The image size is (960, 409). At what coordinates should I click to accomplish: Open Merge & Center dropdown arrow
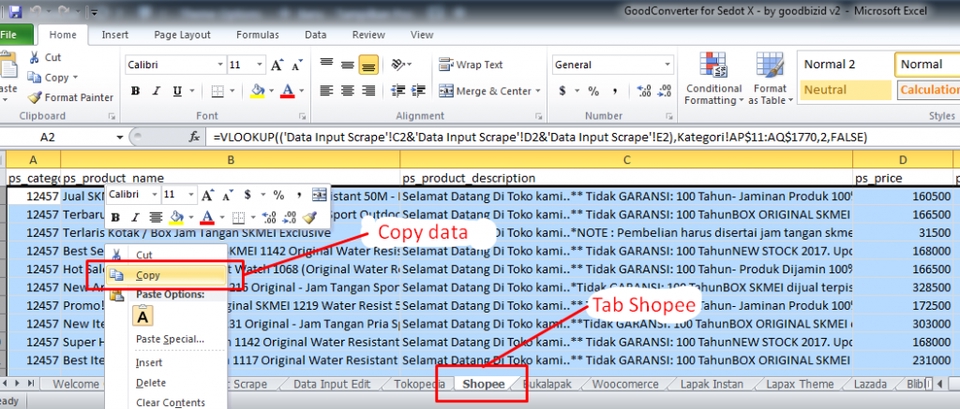tap(538, 91)
